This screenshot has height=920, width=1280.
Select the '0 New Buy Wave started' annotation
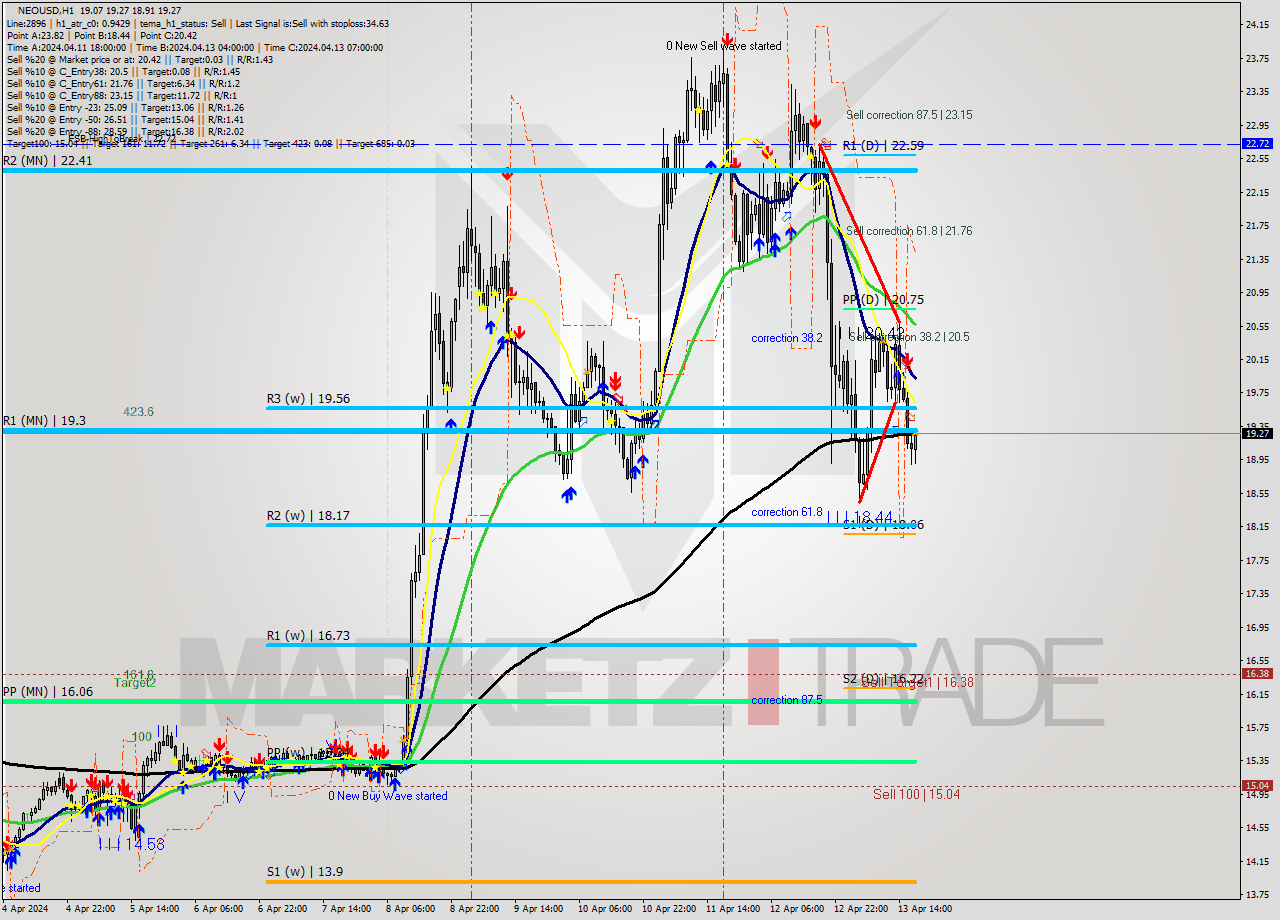pos(388,796)
